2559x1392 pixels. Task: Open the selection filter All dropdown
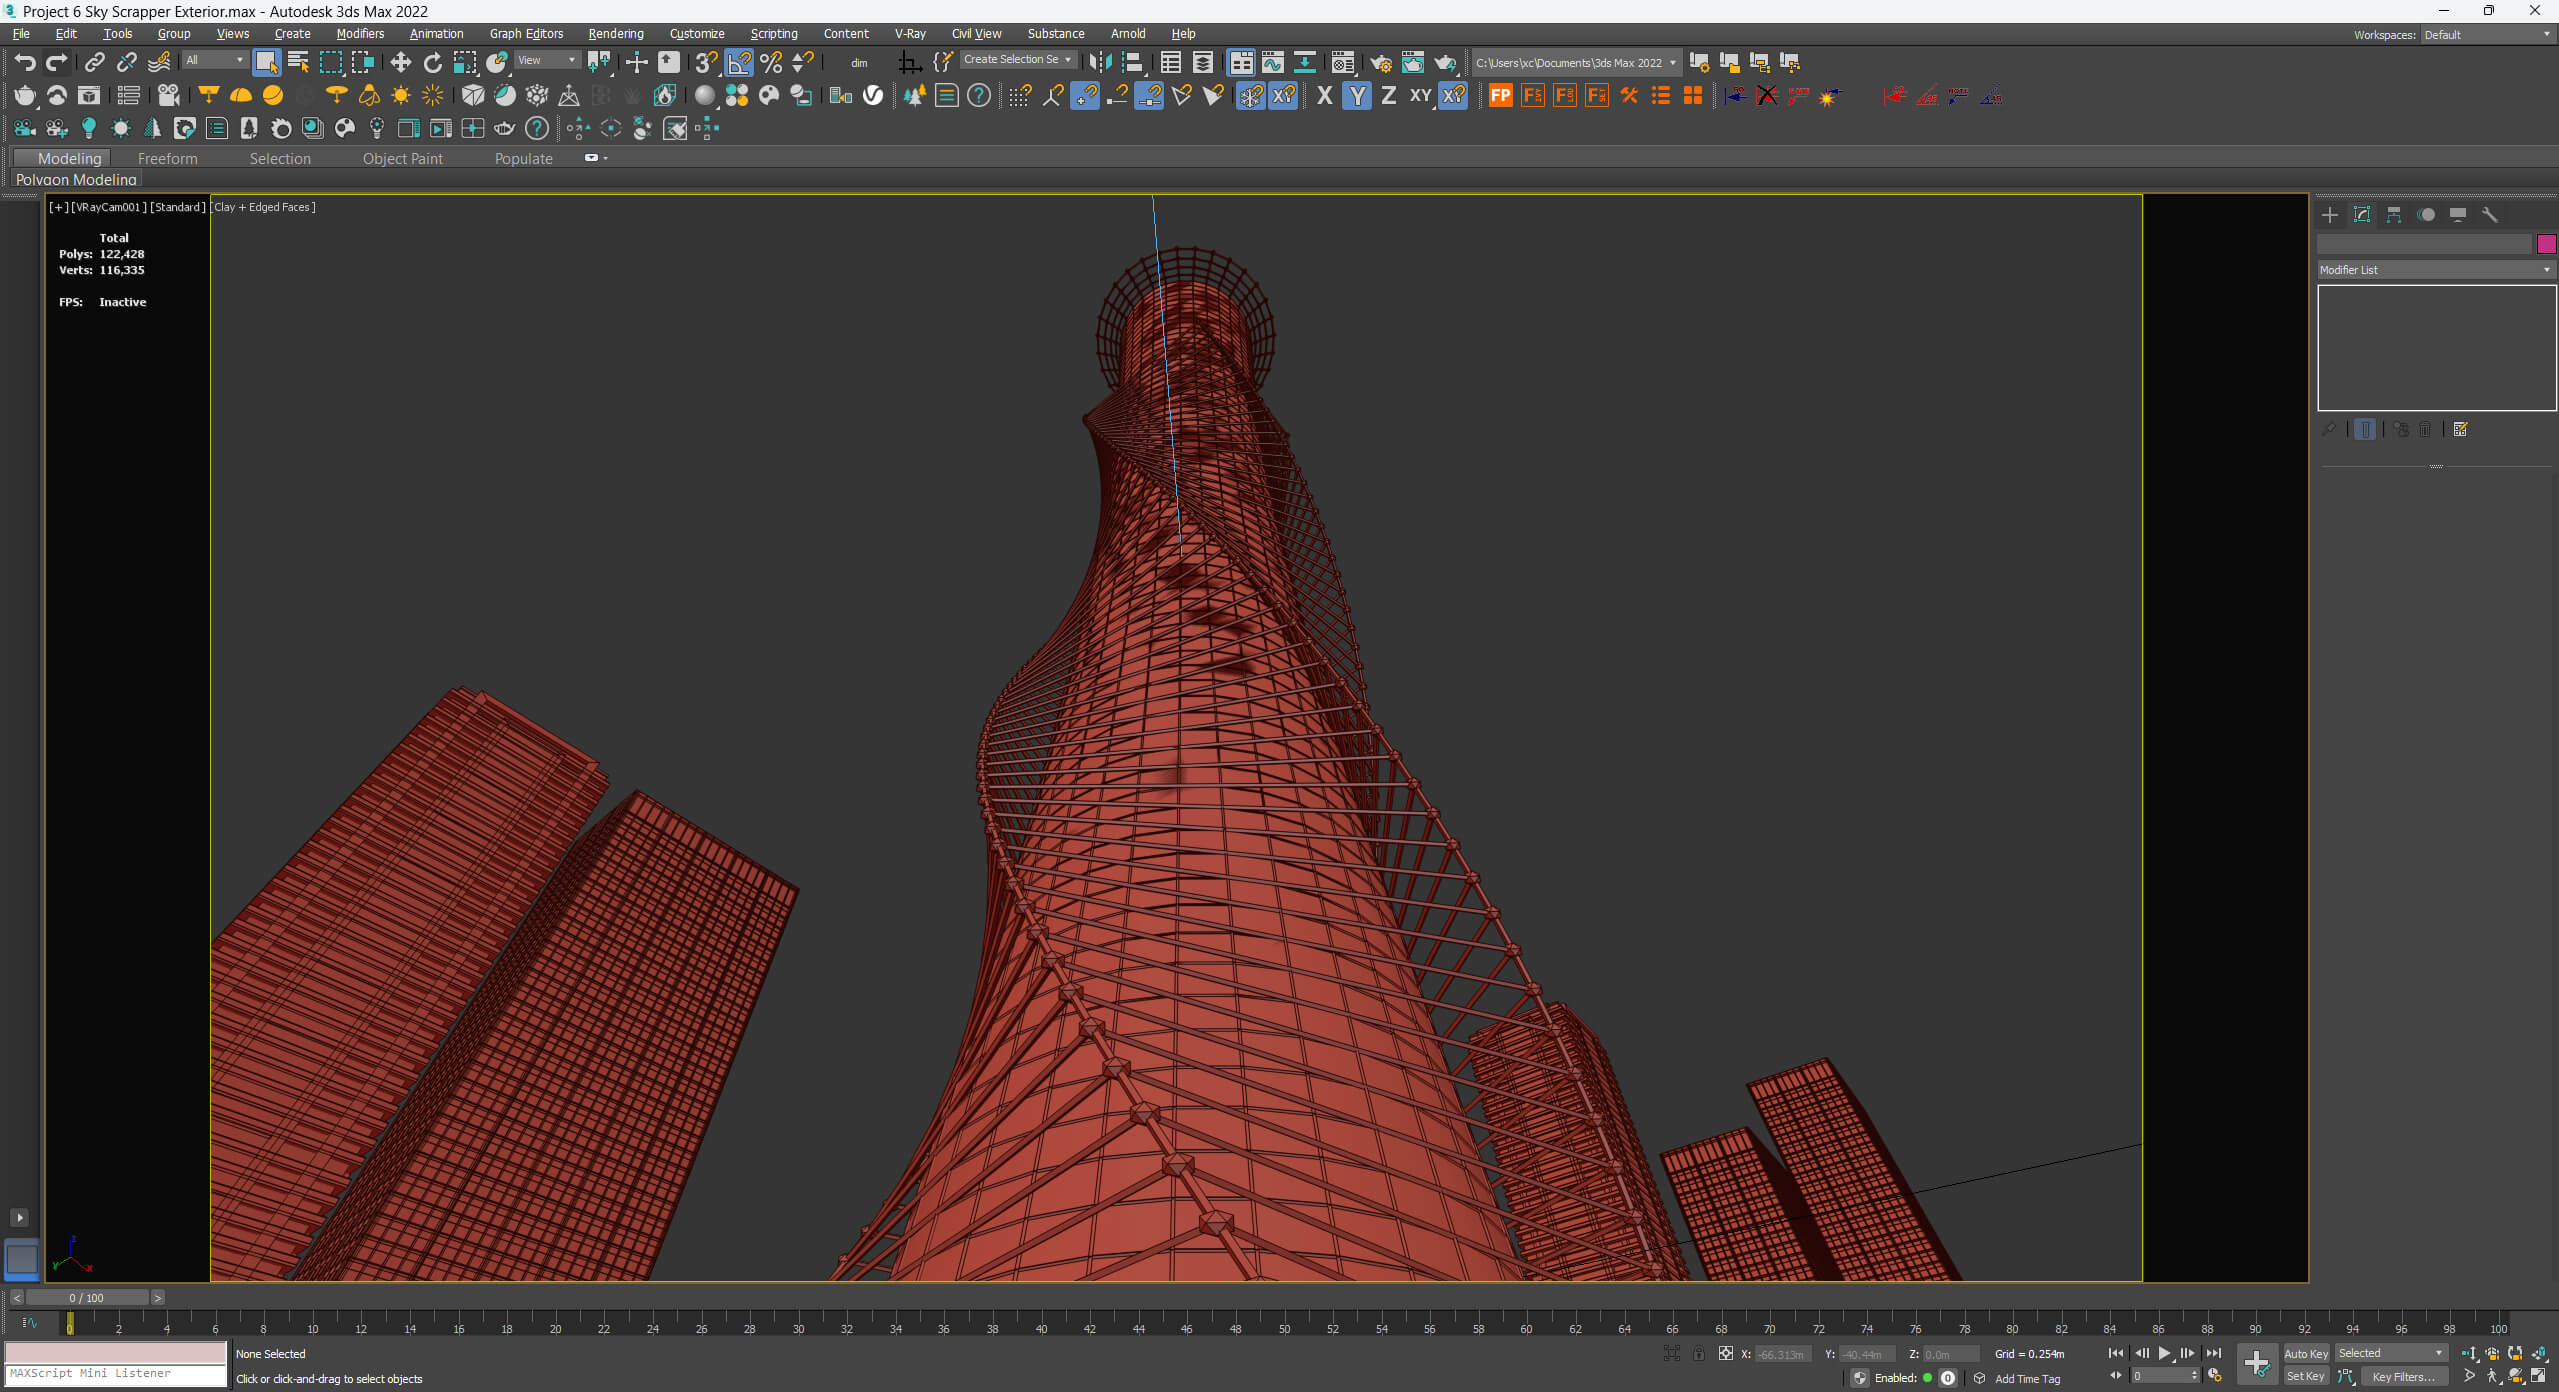point(214,60)
